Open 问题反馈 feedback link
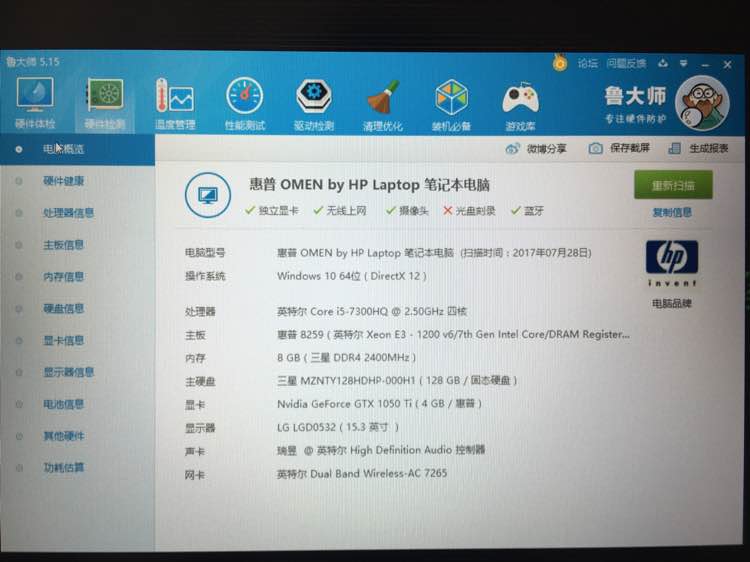Viewport: 750px width, 562px height. [x=626, y=63]
